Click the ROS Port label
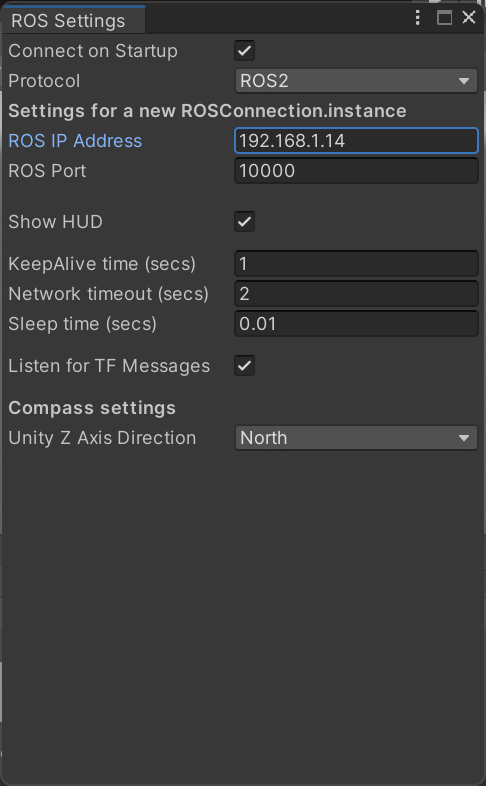Image resolution: width=486 pixels, height=786 pixels. click(x=47, y=171)
